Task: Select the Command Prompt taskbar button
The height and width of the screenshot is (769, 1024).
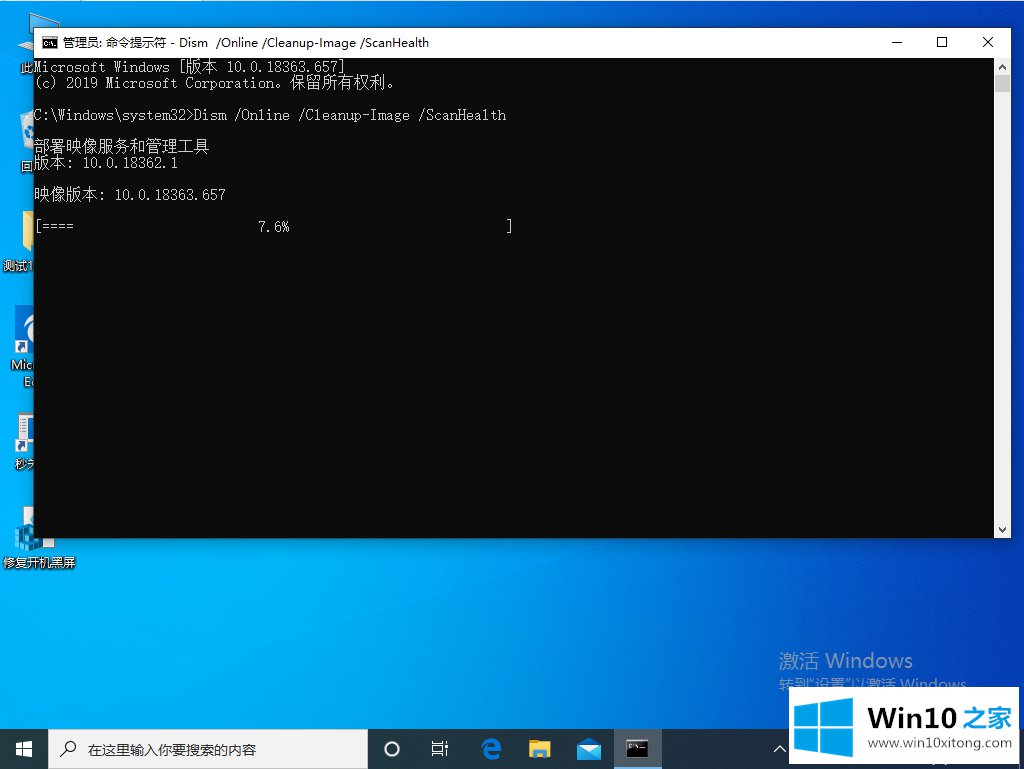Action: pos(637,748)
